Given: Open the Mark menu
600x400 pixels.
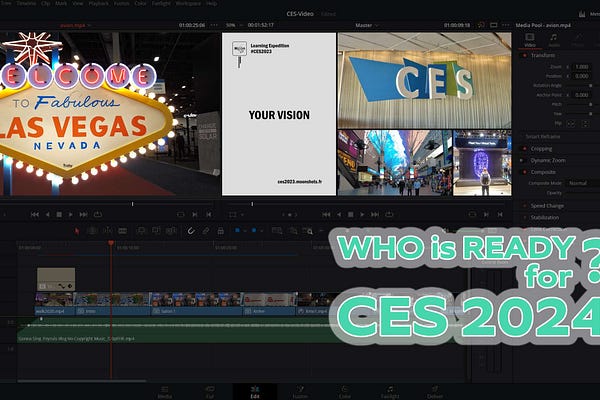Looking at the screenshot, I should (x=61, y=3).
